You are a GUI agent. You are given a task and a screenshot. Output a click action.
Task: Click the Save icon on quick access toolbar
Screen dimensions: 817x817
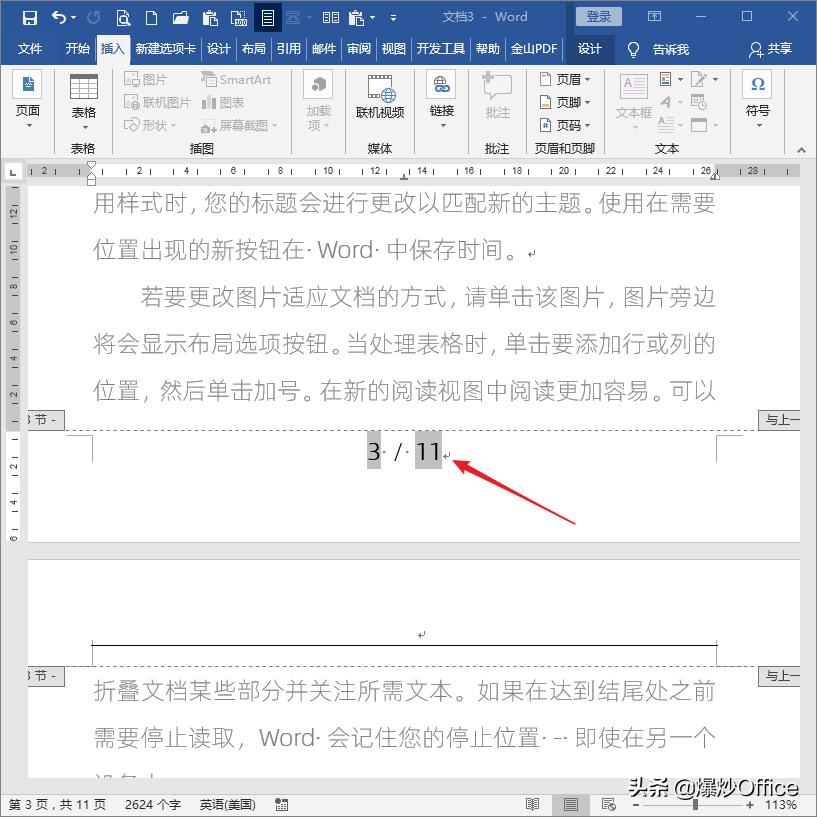[x=29, y=16]
